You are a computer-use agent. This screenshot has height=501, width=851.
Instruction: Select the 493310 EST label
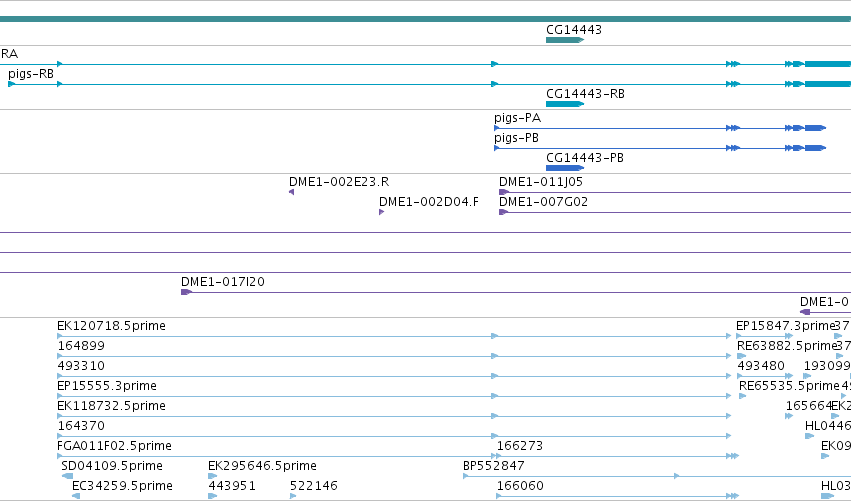[x=81, y=366]
